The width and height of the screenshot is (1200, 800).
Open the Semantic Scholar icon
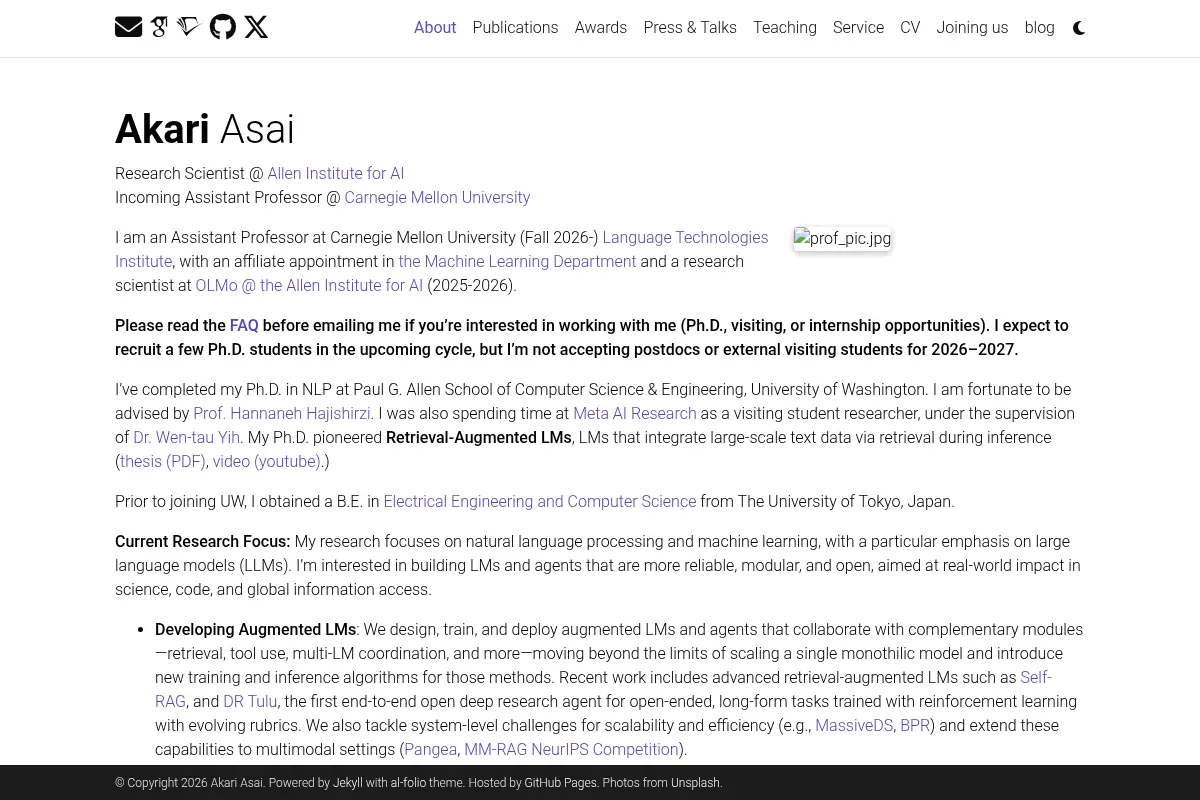click(189, 27)
